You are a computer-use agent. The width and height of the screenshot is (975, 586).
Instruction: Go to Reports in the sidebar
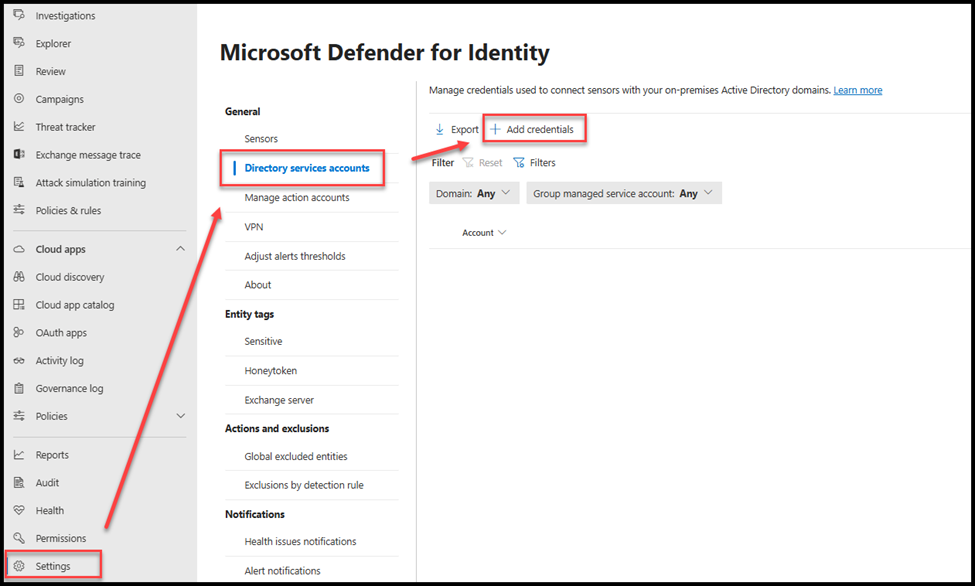click(52, 455)
